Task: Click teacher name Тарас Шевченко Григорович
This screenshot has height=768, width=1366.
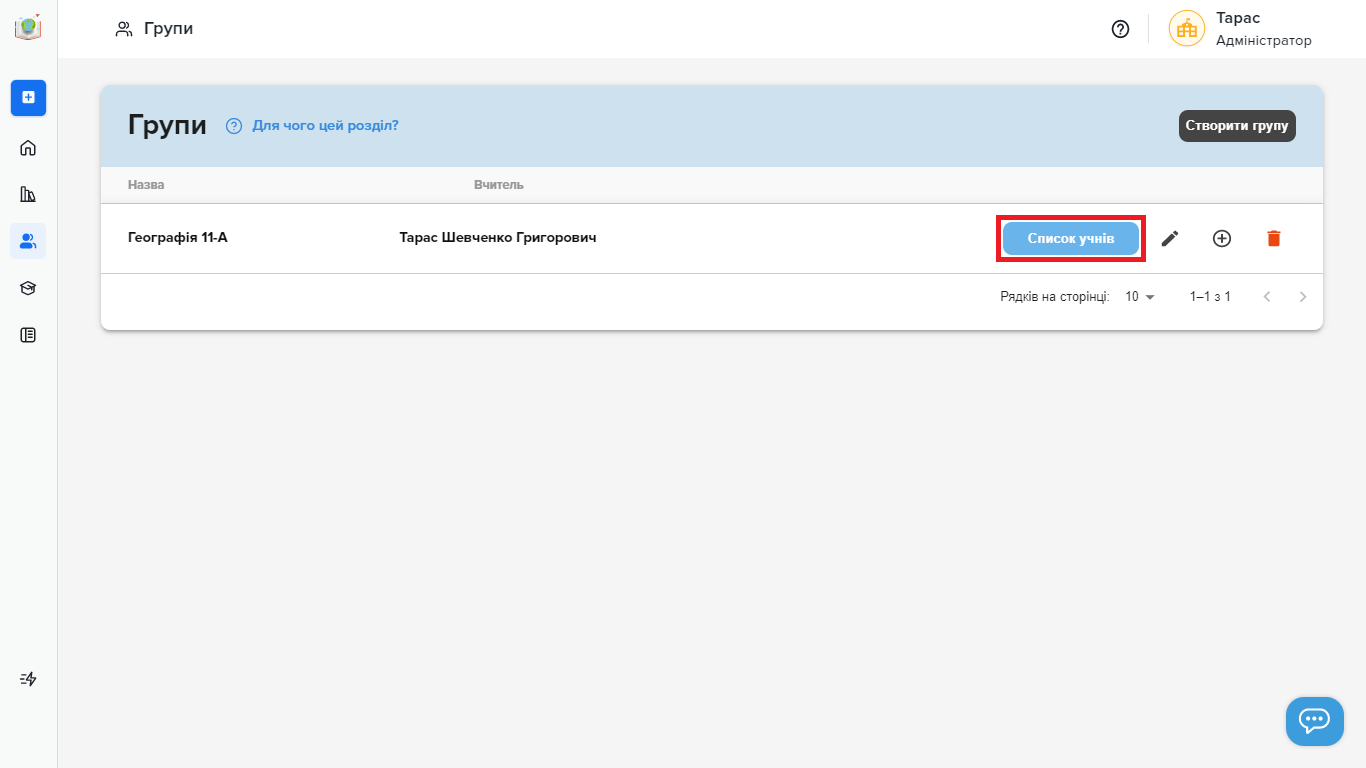Action: tap(498, 238)
